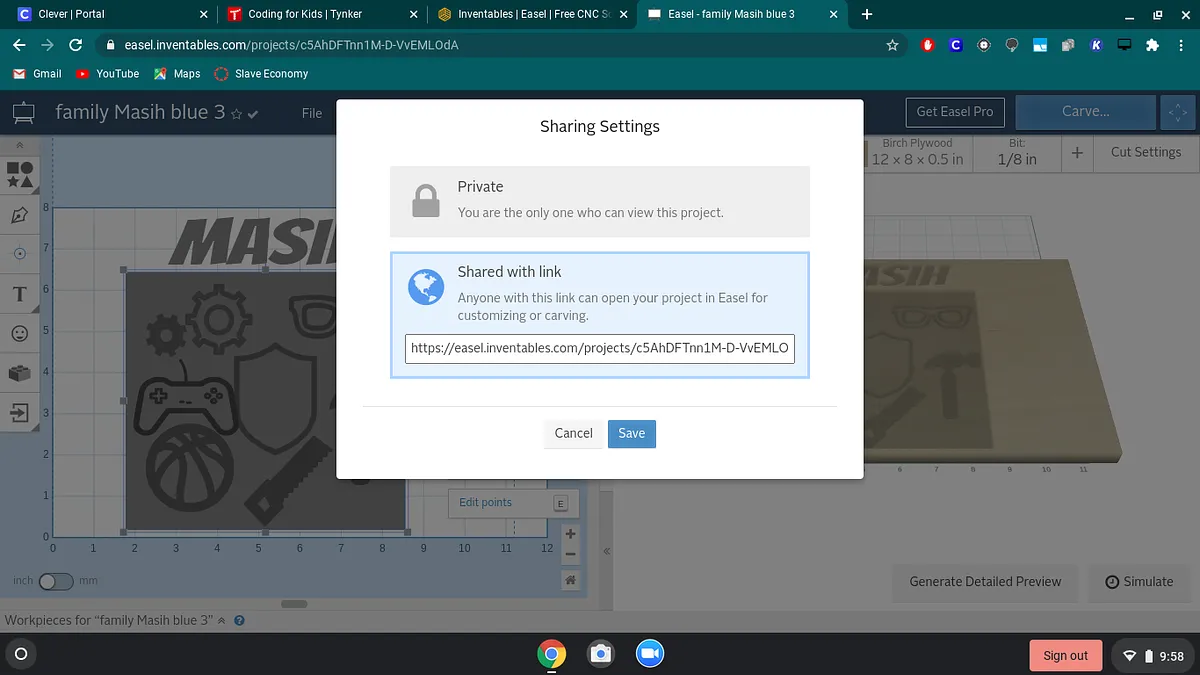Select the Text tool in the sidebar
This screenshot has width=1200, height=675.
tap(19, 294)
